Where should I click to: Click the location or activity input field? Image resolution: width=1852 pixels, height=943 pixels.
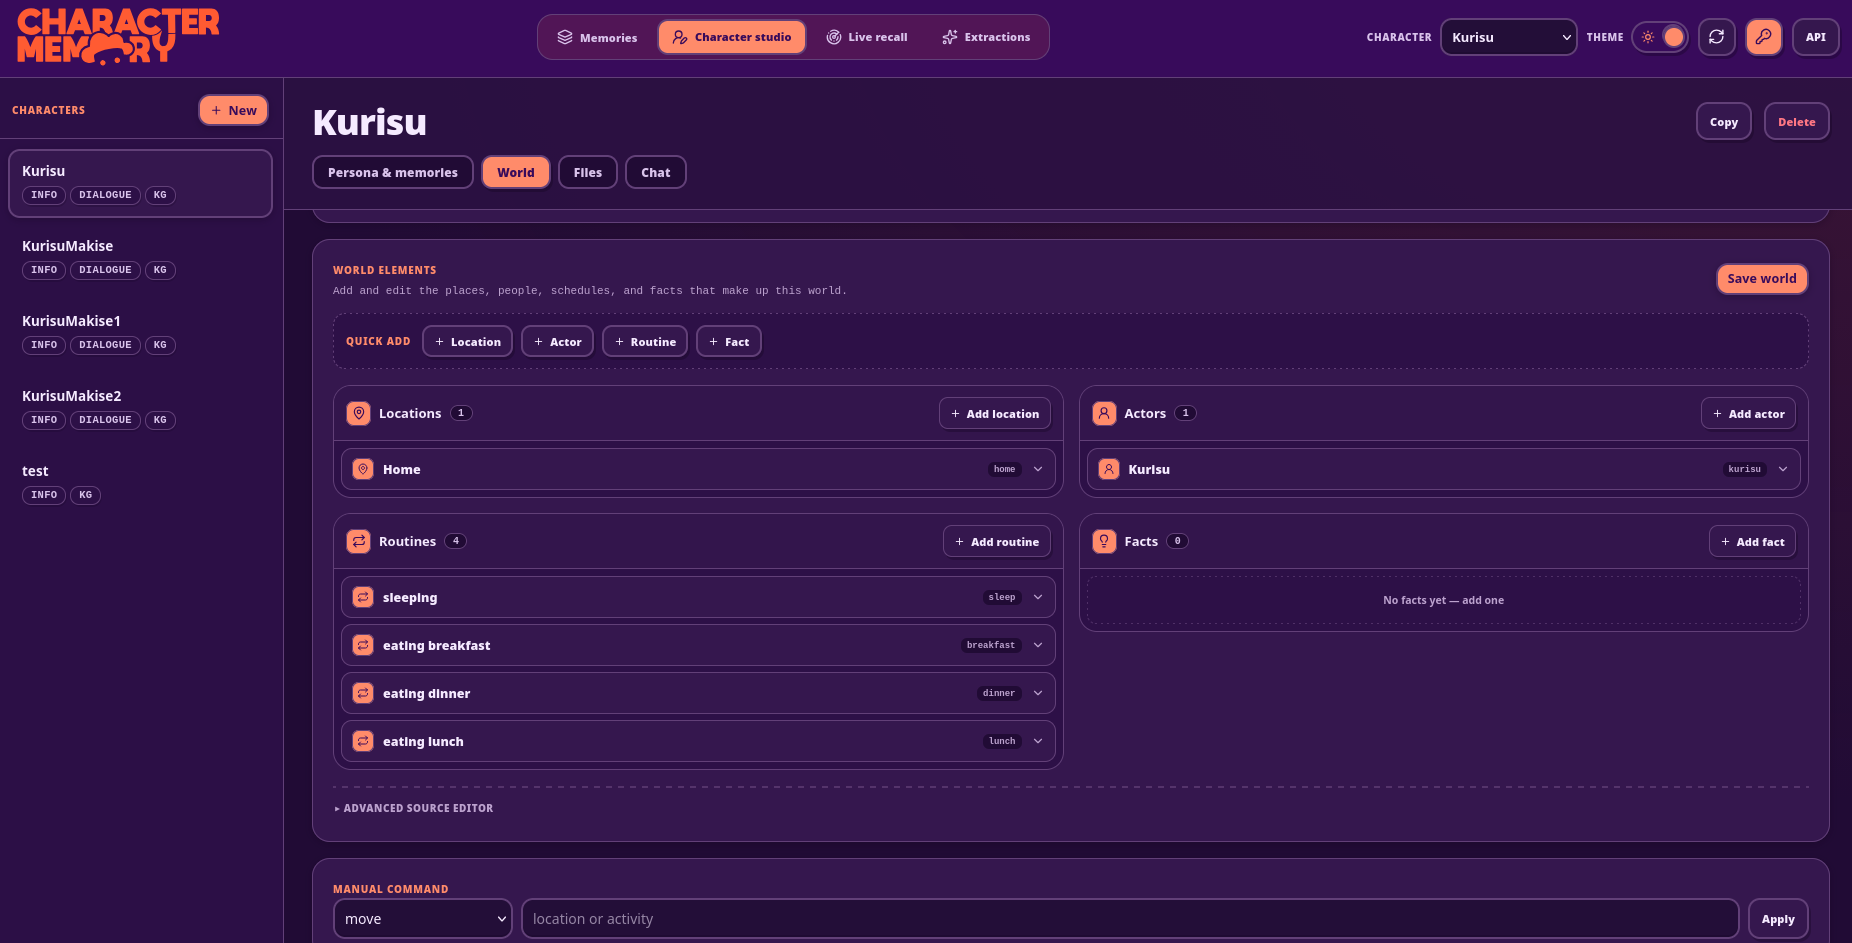click(1130, 919)
